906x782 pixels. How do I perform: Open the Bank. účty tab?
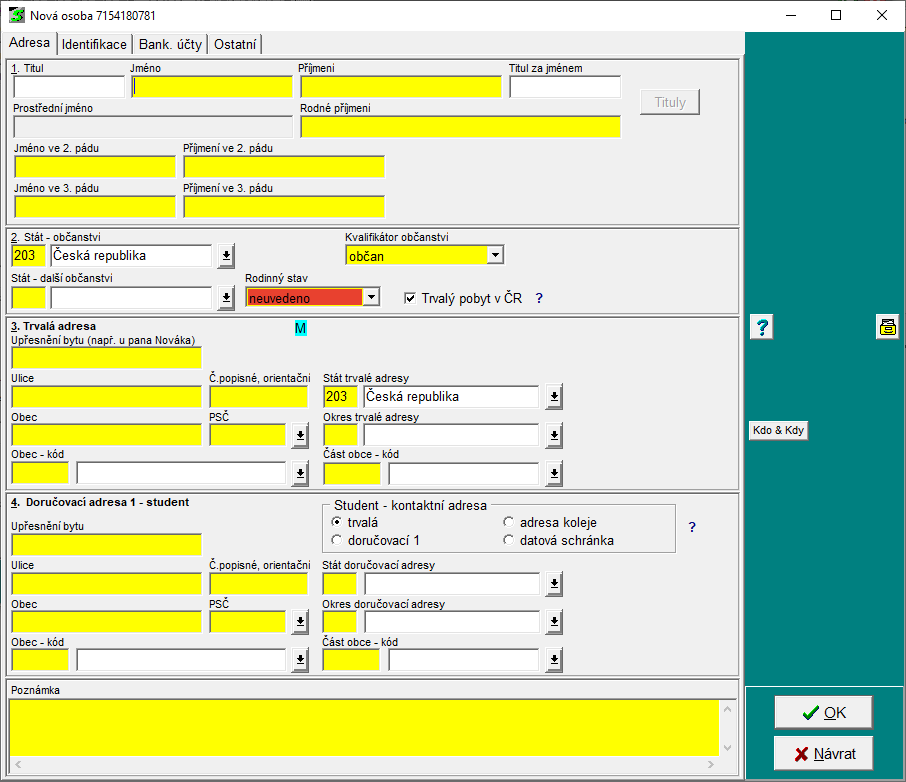click(x=170, y=44)
